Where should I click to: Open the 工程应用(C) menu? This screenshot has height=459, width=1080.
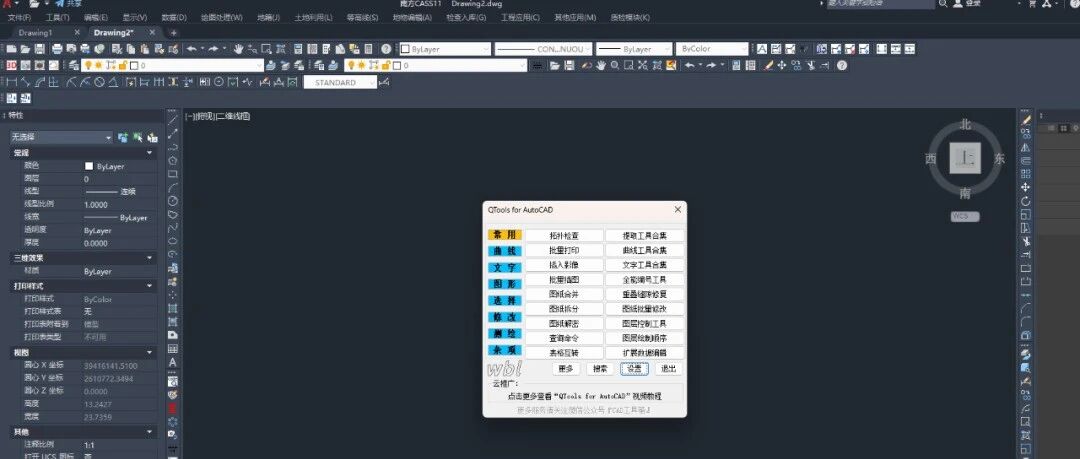(x=520, y=17)
